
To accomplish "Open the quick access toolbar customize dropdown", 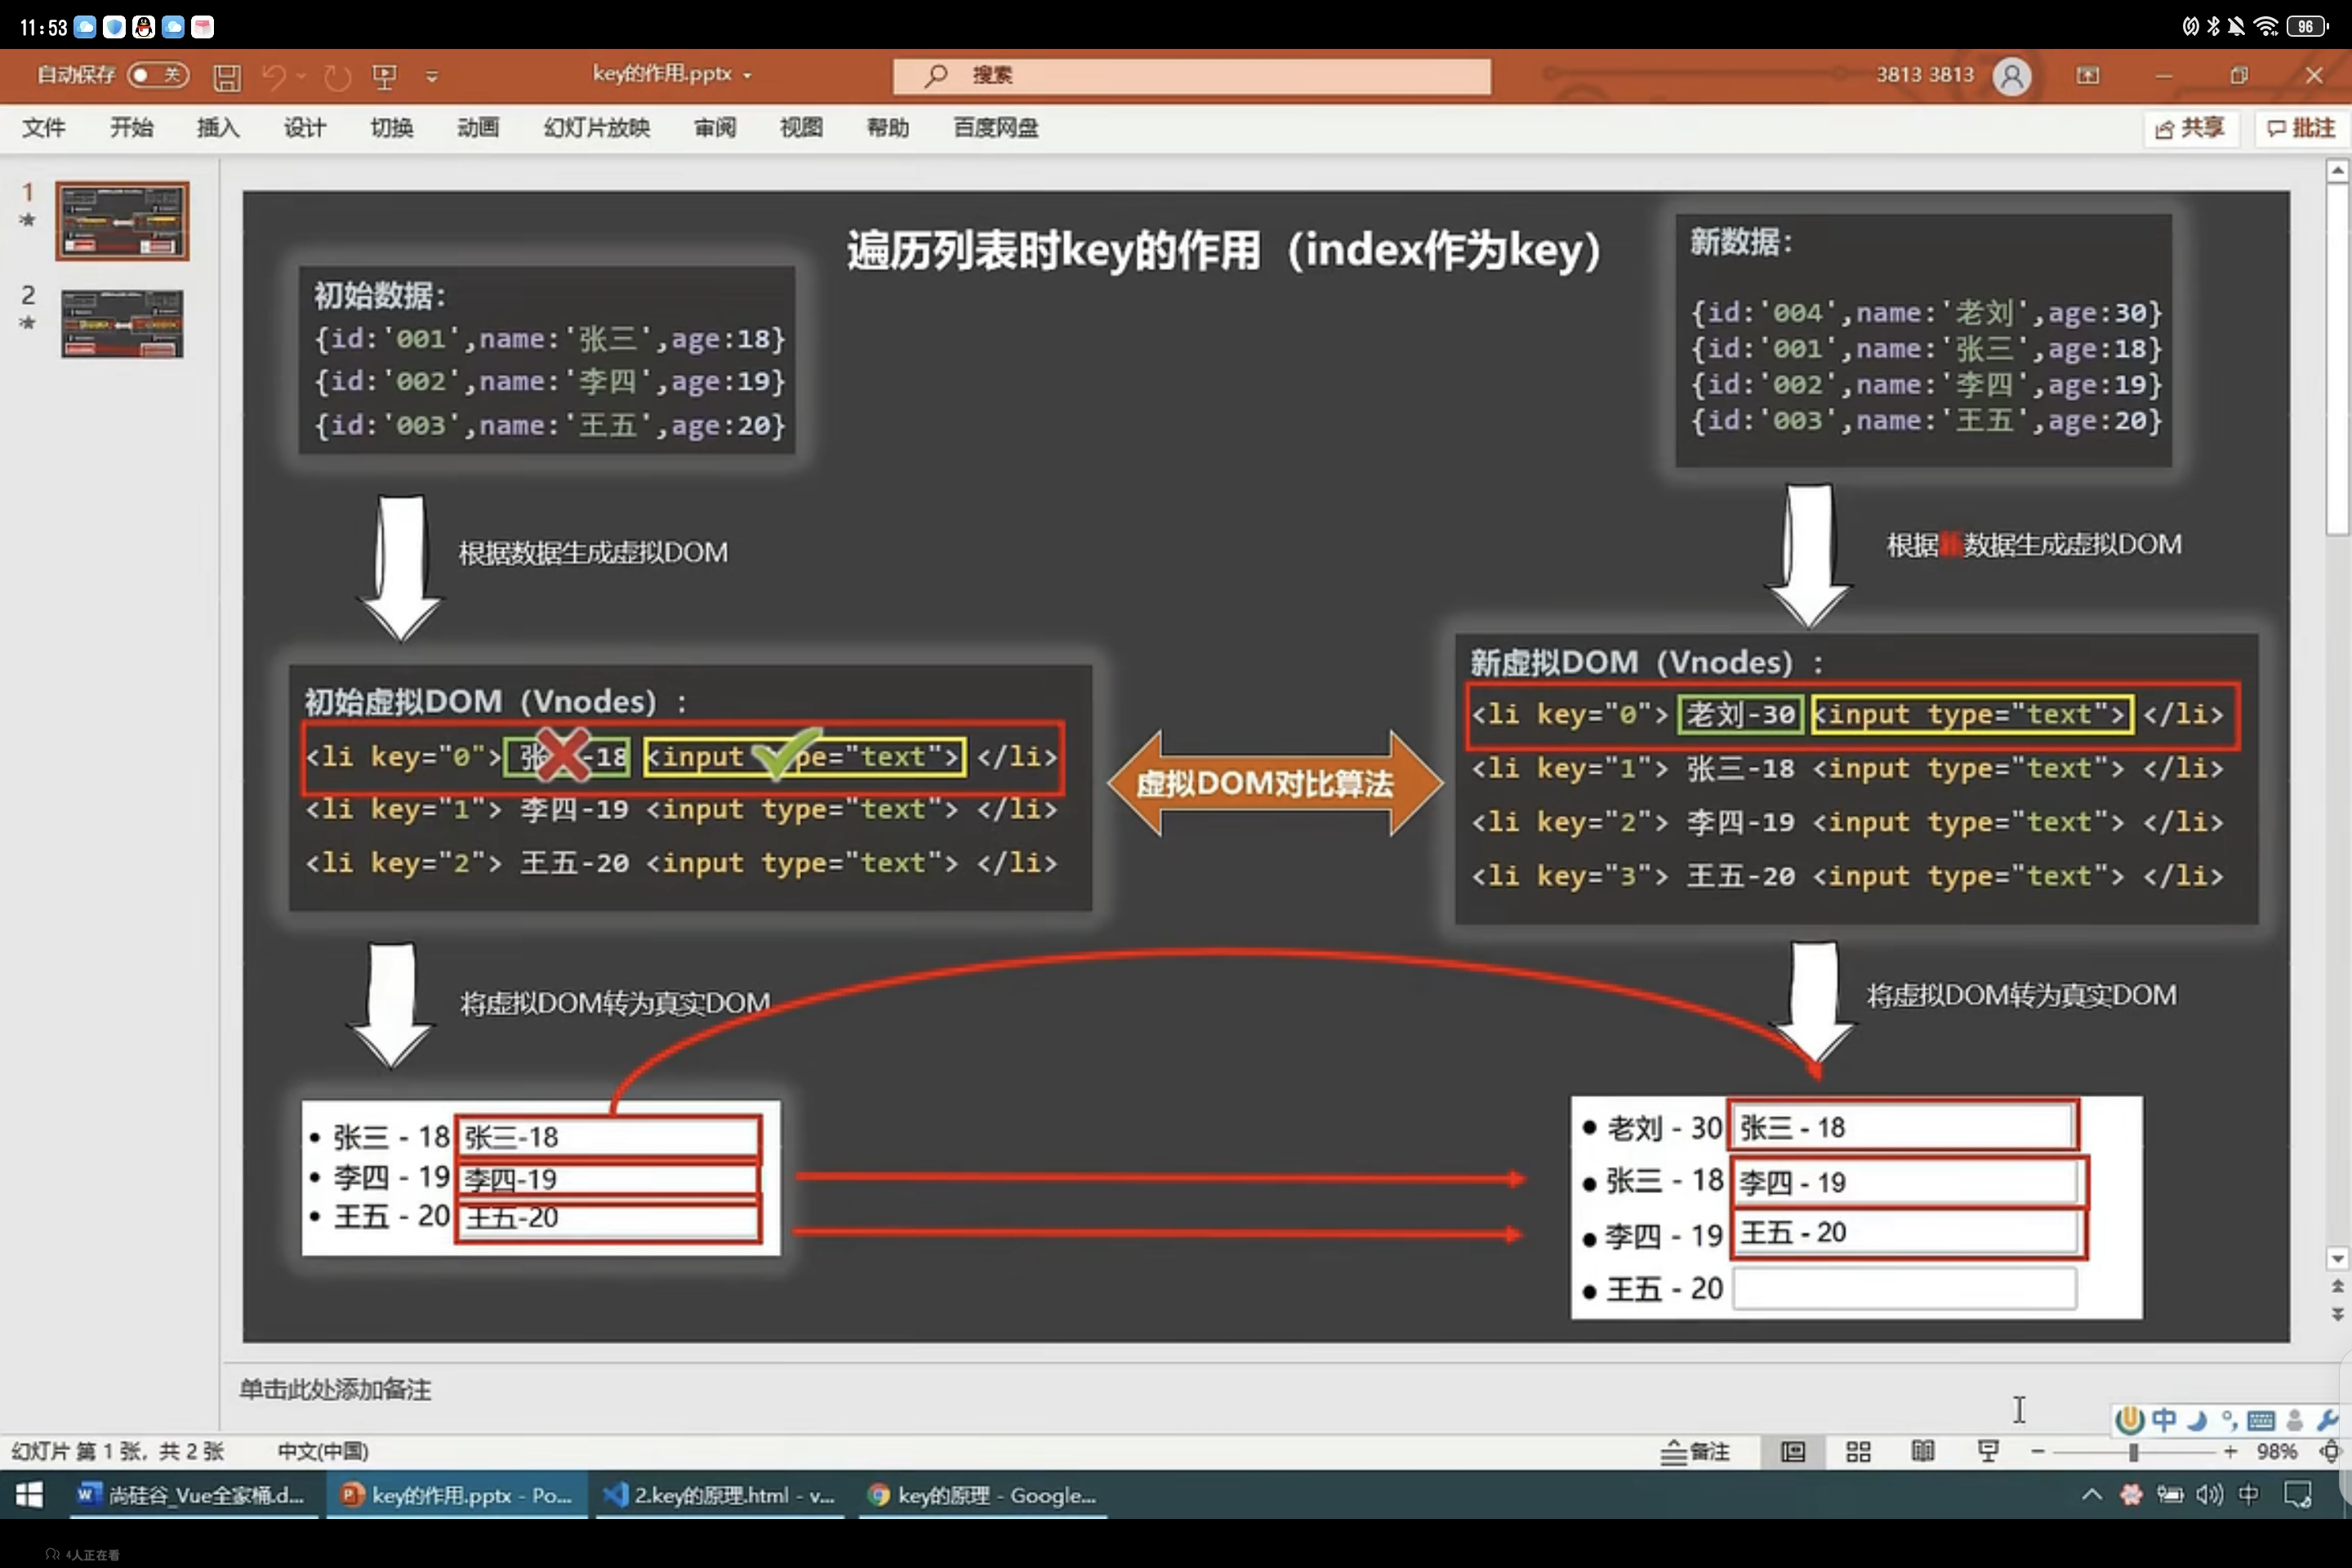I will point(432,76).
